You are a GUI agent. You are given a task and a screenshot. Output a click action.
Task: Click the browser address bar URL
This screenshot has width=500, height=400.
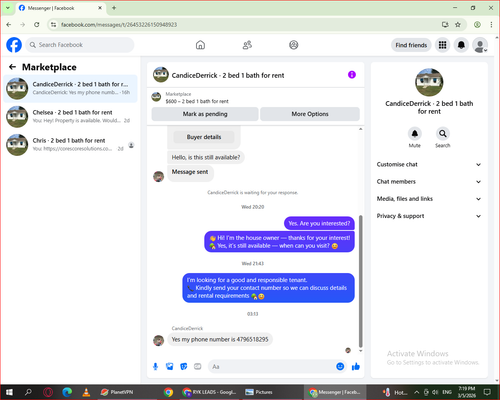[119, 25]
